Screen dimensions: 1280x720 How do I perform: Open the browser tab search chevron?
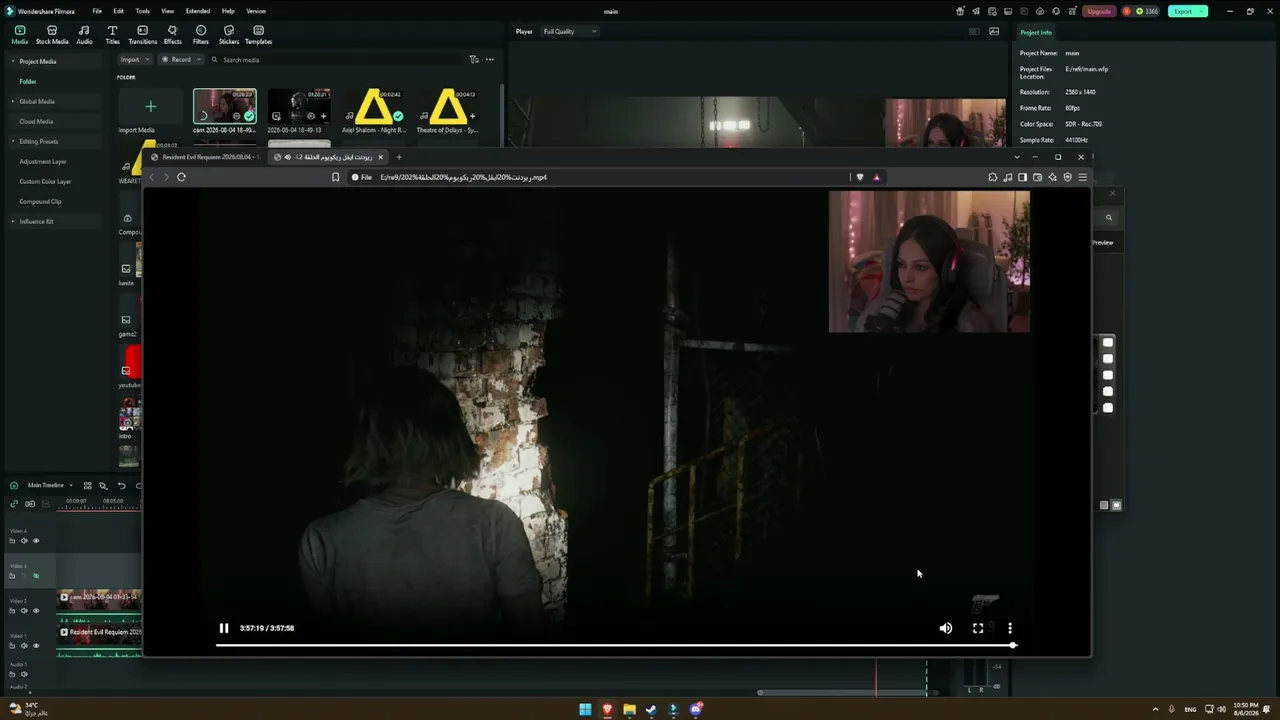[1017, 157]
